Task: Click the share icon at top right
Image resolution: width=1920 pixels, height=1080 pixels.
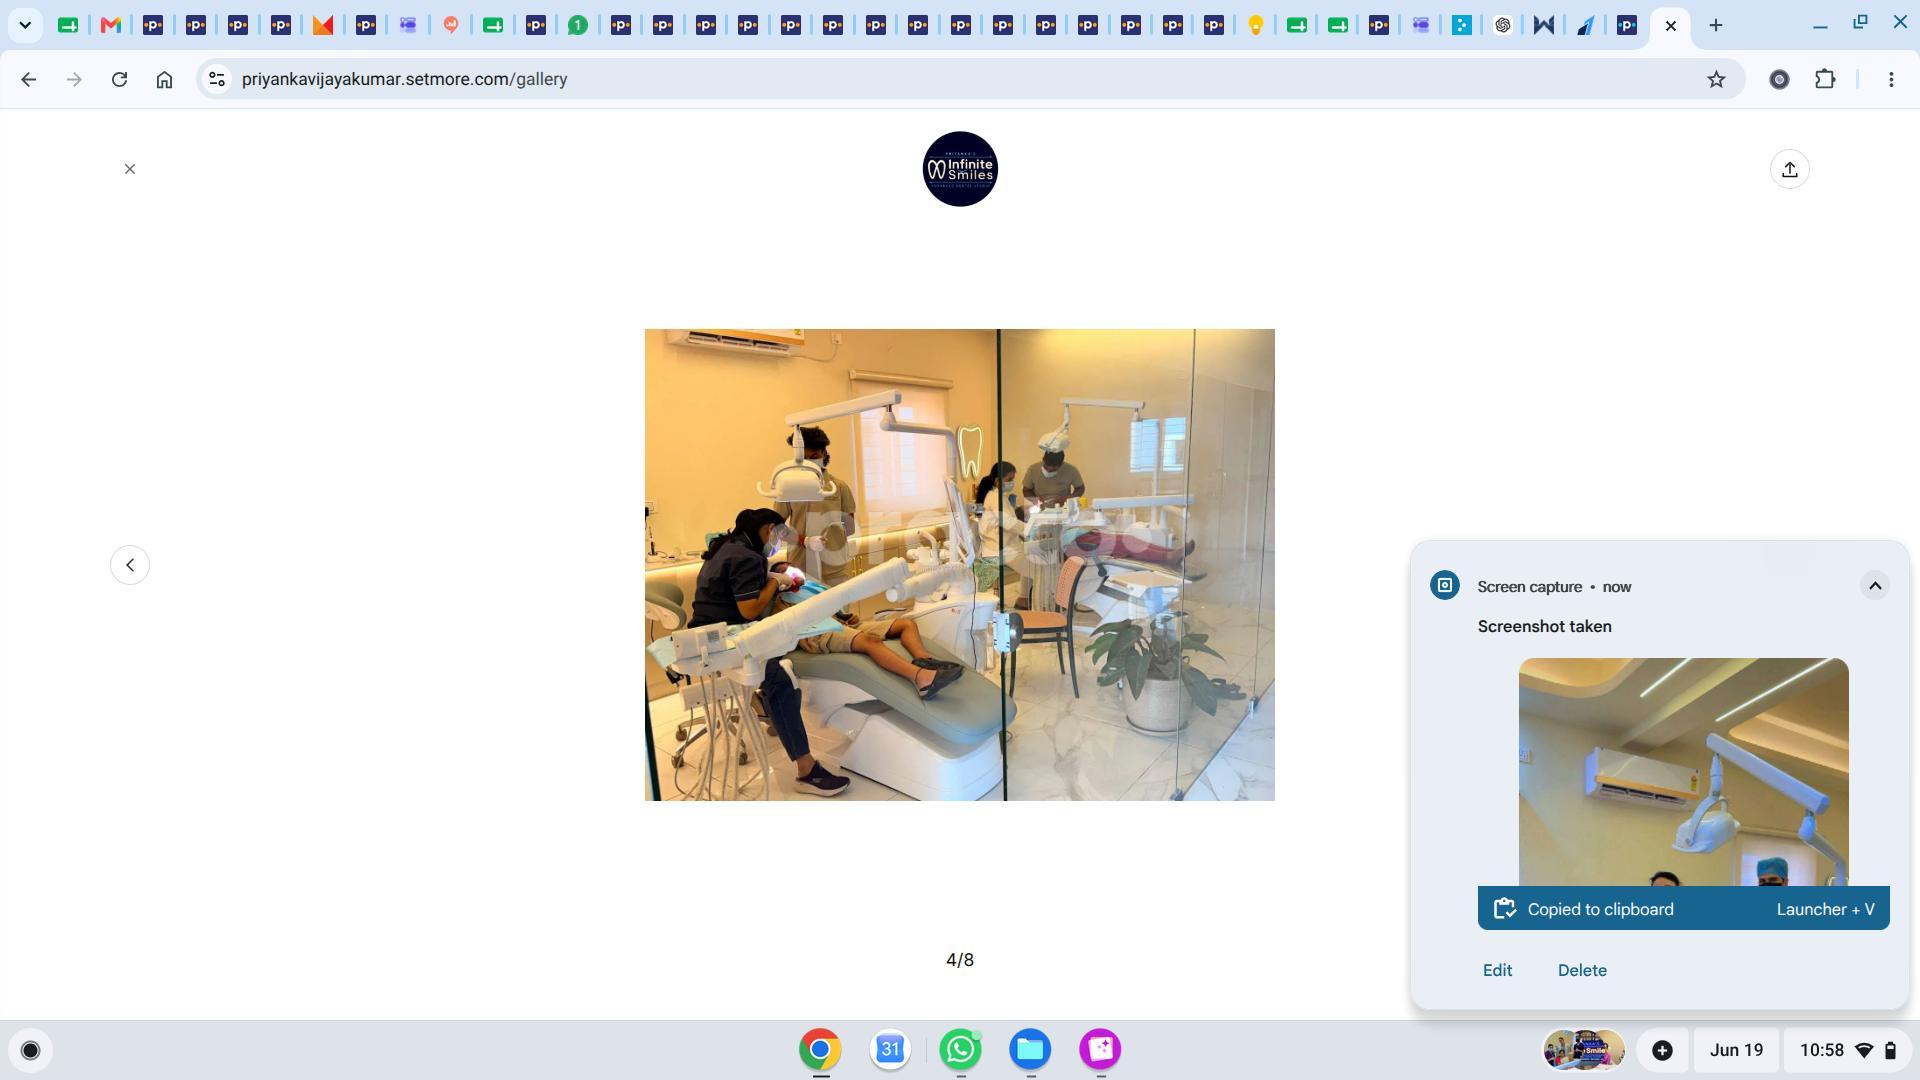Action: (x=1790, y=169)
